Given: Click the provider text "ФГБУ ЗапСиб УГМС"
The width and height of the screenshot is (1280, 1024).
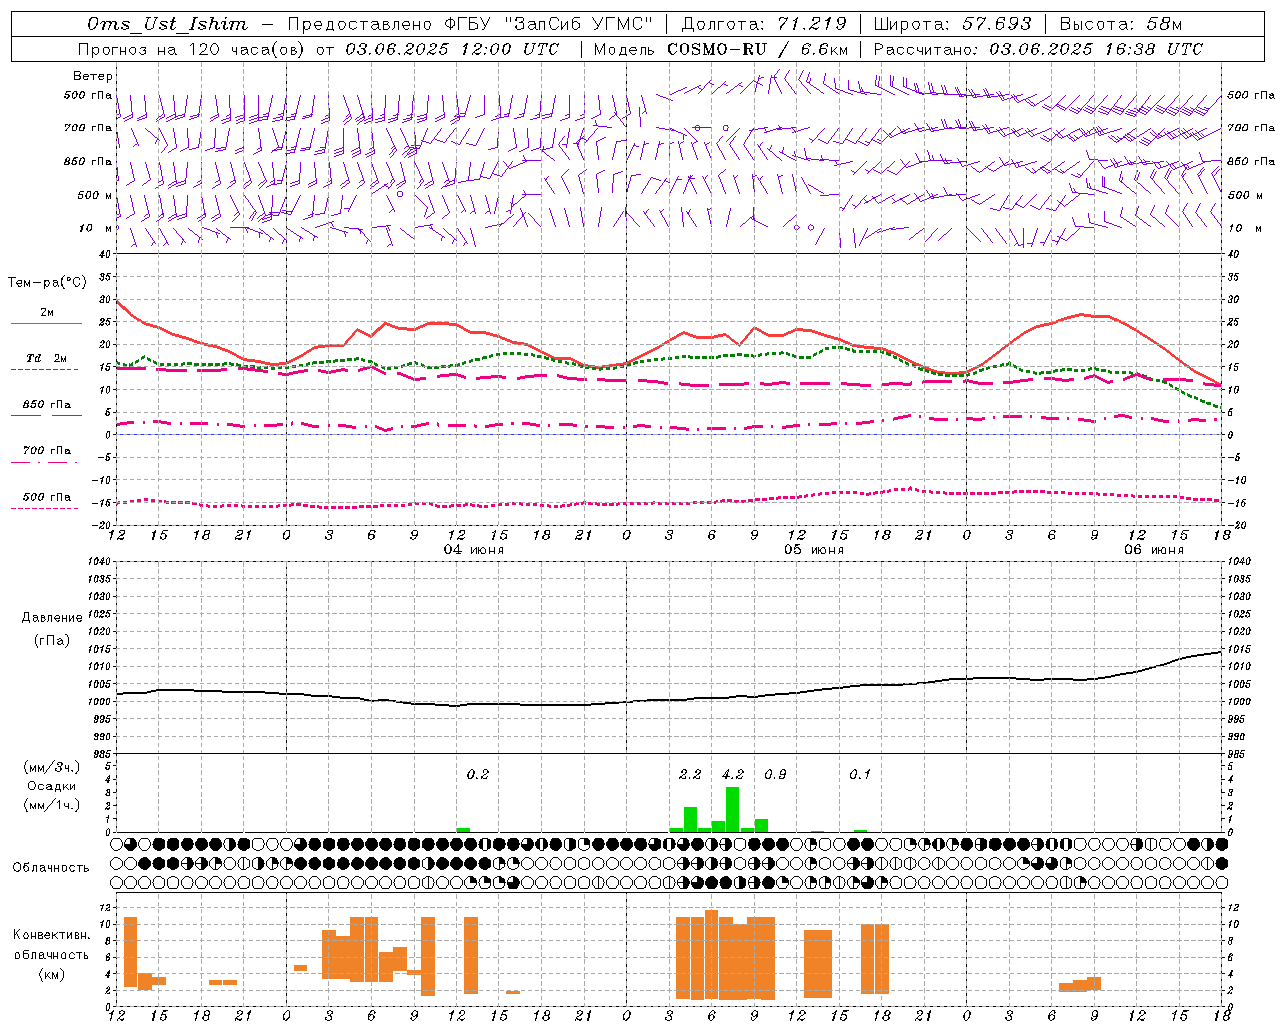Looking at the screenshot, I should point(548,24).
